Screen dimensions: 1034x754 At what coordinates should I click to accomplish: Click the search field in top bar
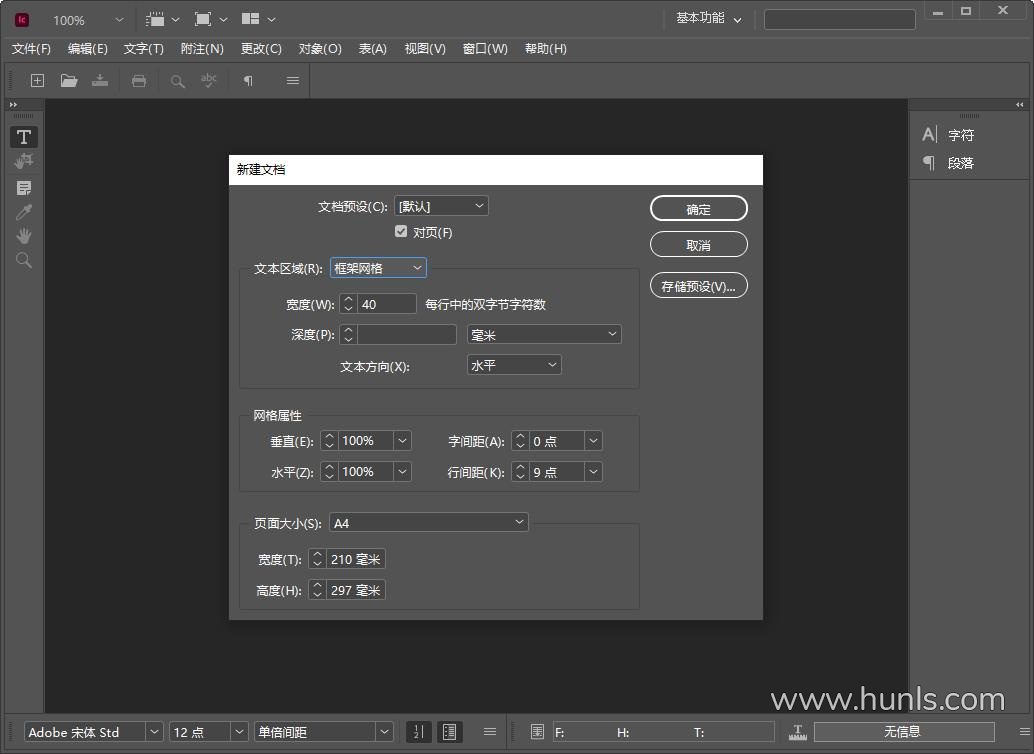[x=839, y=19]
